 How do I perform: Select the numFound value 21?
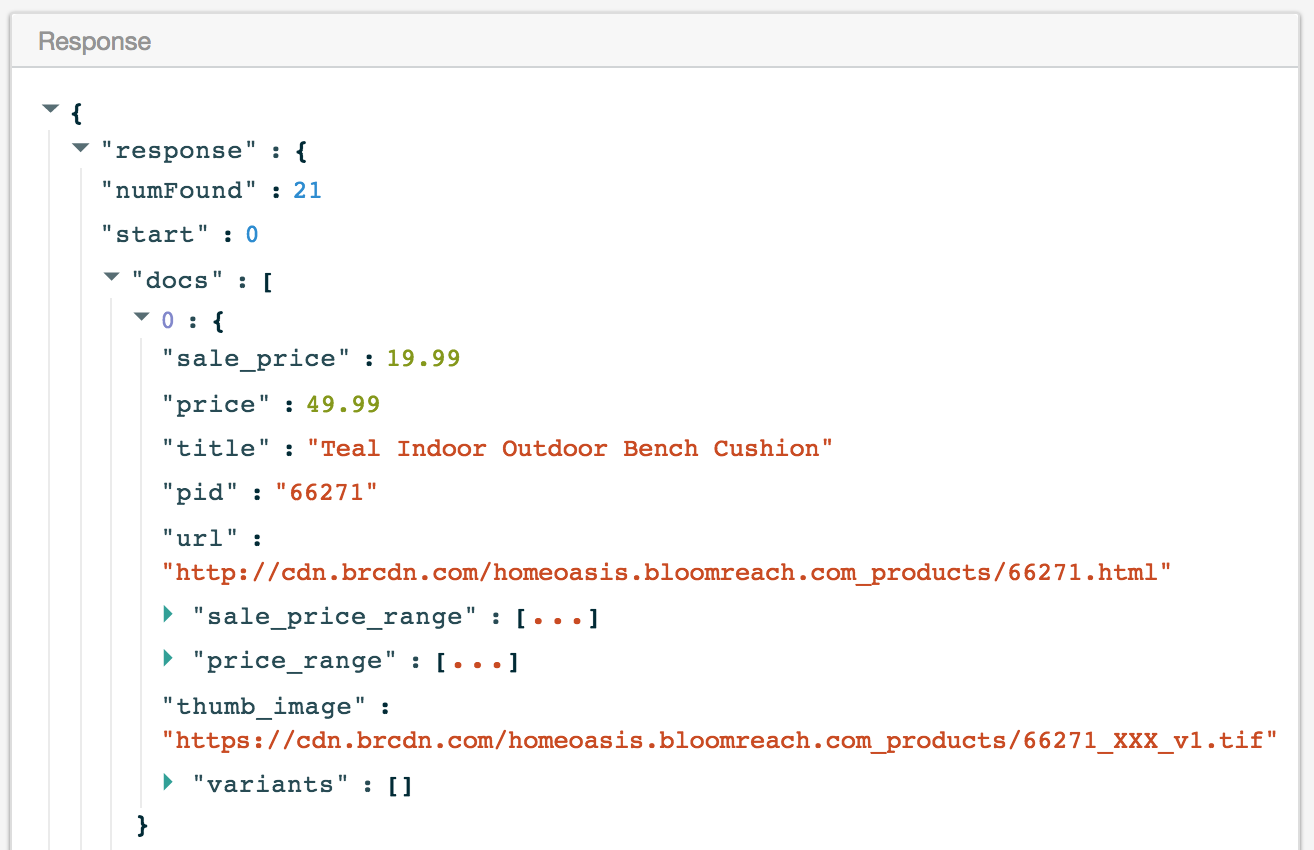307,190
